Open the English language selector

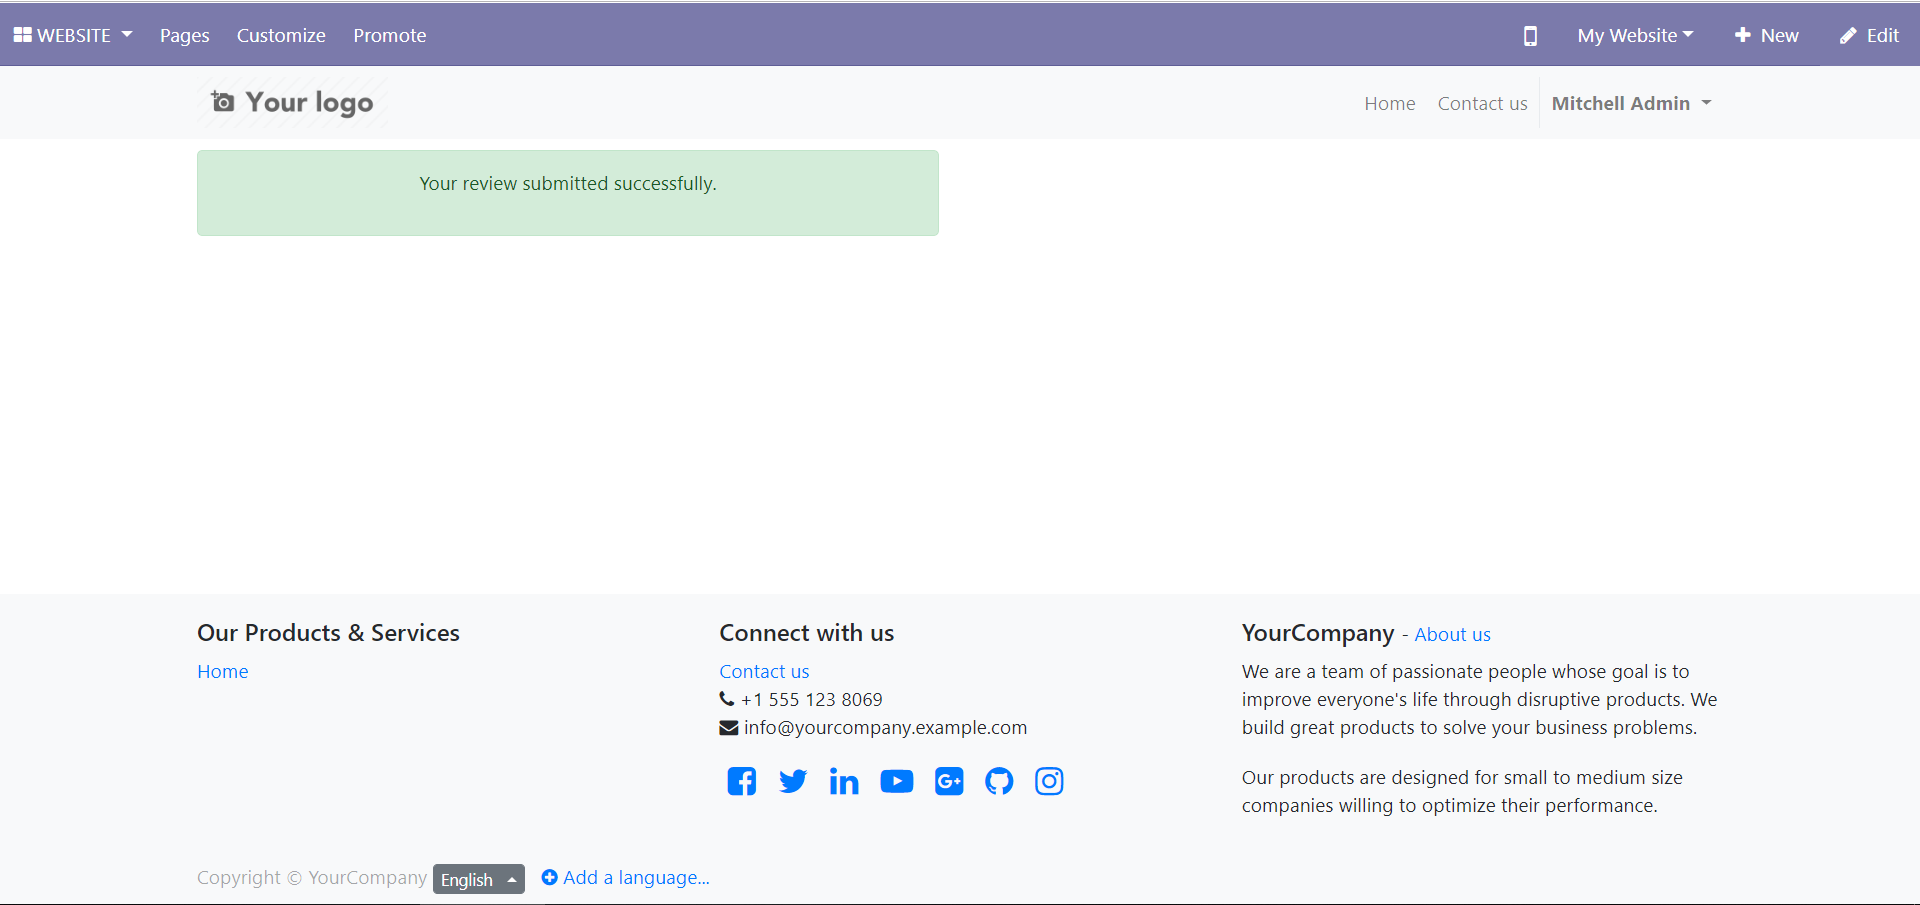point(478,879)
